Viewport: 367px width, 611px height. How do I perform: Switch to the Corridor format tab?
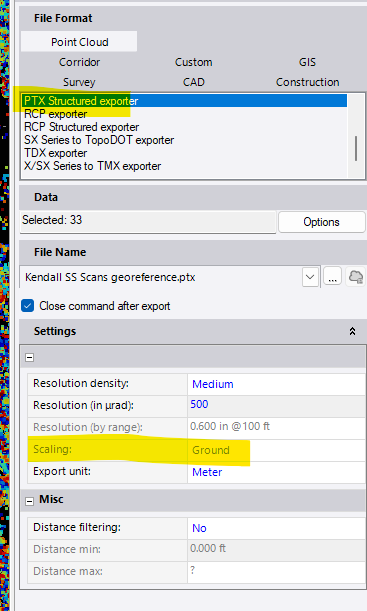pyautogui.click(x=79, y=62)
